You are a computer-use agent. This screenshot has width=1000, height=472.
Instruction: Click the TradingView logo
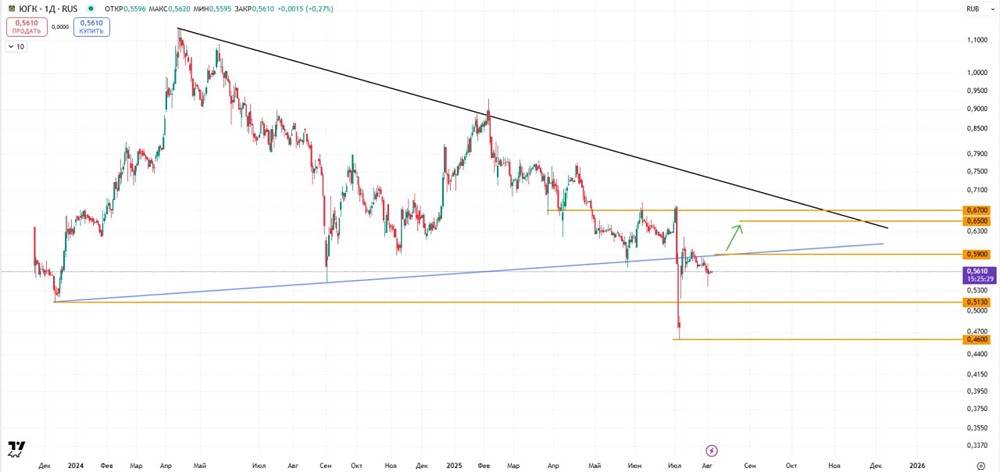(16, 449)
